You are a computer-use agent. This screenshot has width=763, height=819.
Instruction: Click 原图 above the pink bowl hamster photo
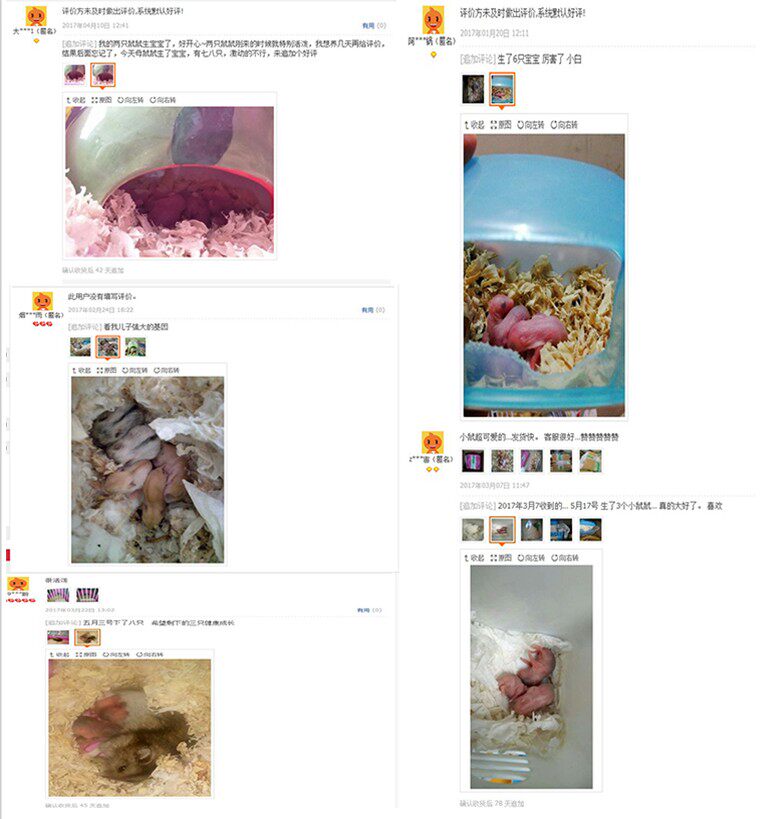pyautogui.click(x=101, y=100)
